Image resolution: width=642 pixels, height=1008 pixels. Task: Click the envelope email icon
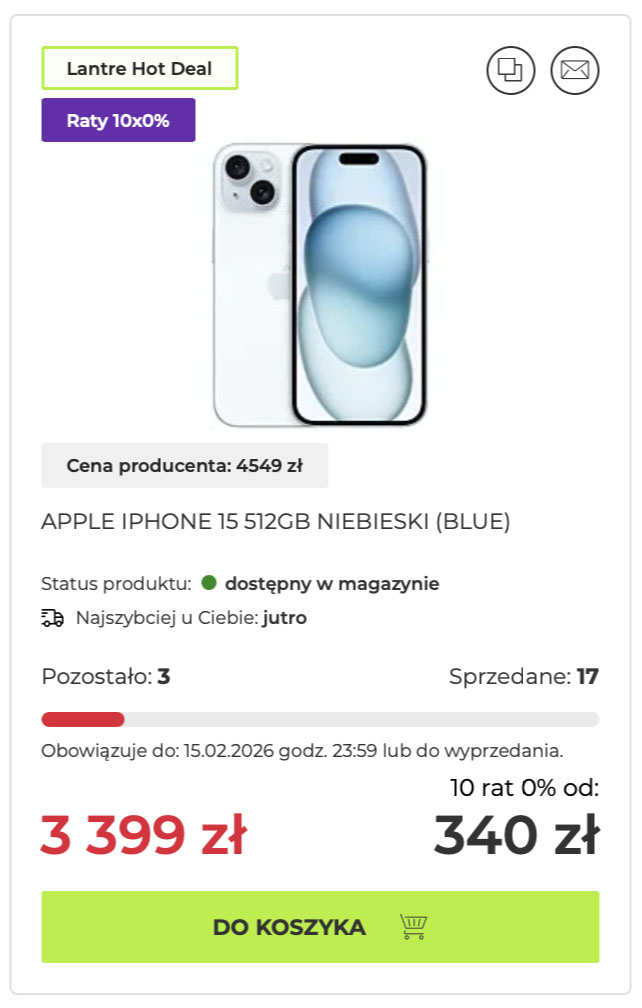click(x=575, y=70)
